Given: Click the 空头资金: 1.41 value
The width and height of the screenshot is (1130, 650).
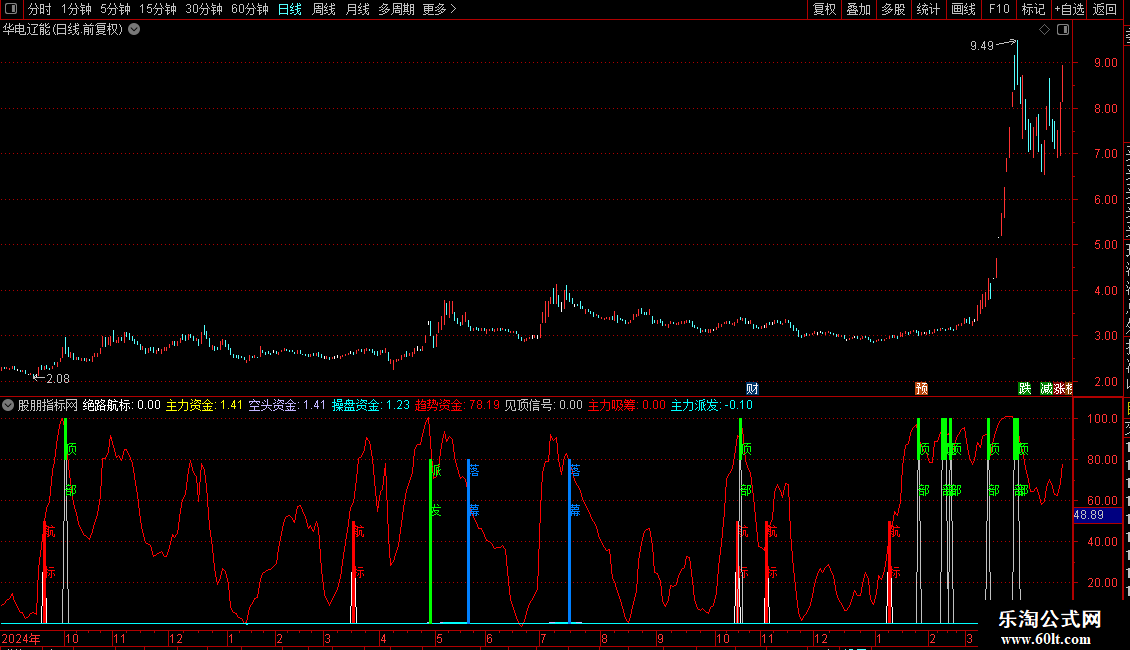Looking at the screenshot, I should click(287, 406).
